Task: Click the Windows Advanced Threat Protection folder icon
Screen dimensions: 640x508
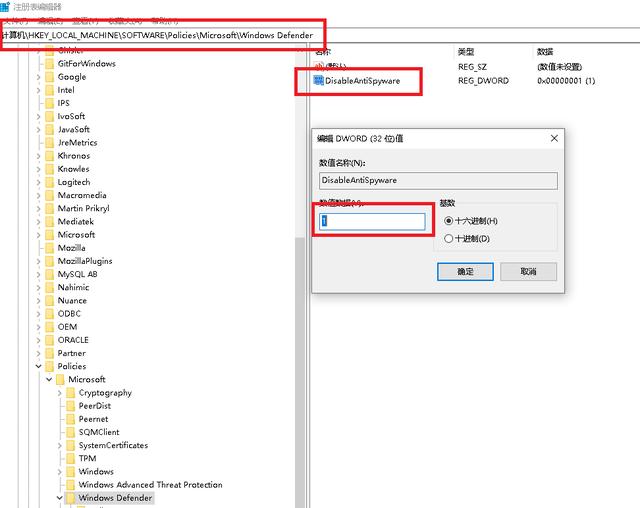Action: point(71,484)
